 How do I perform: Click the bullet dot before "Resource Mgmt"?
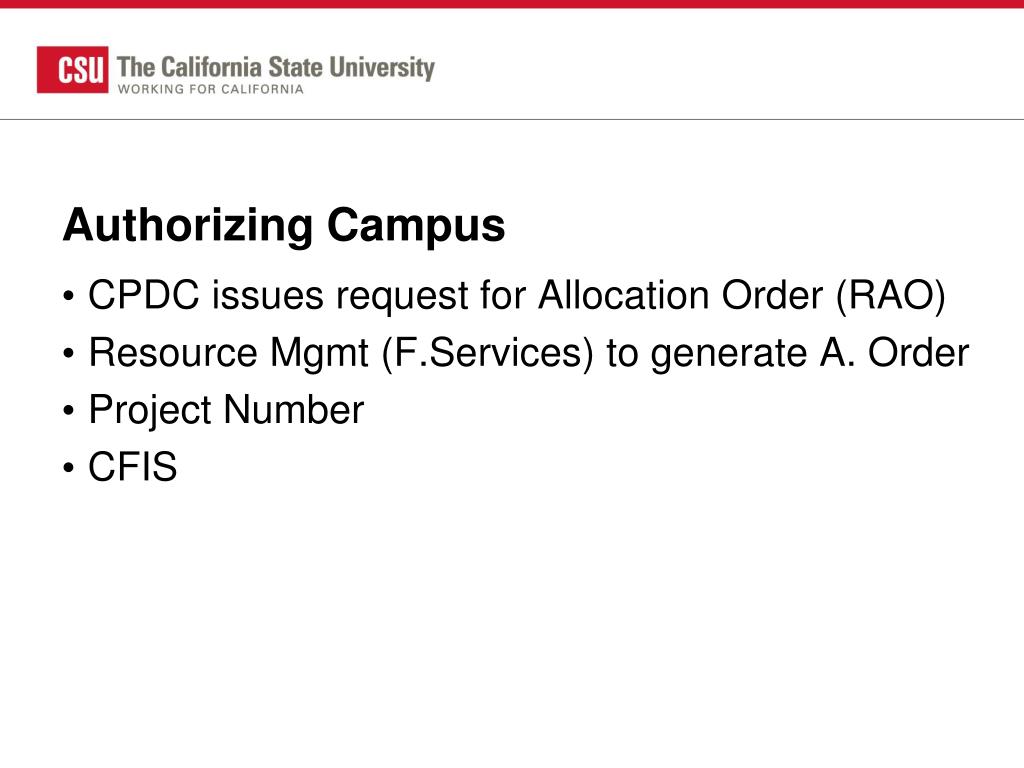tap(69, 355)
